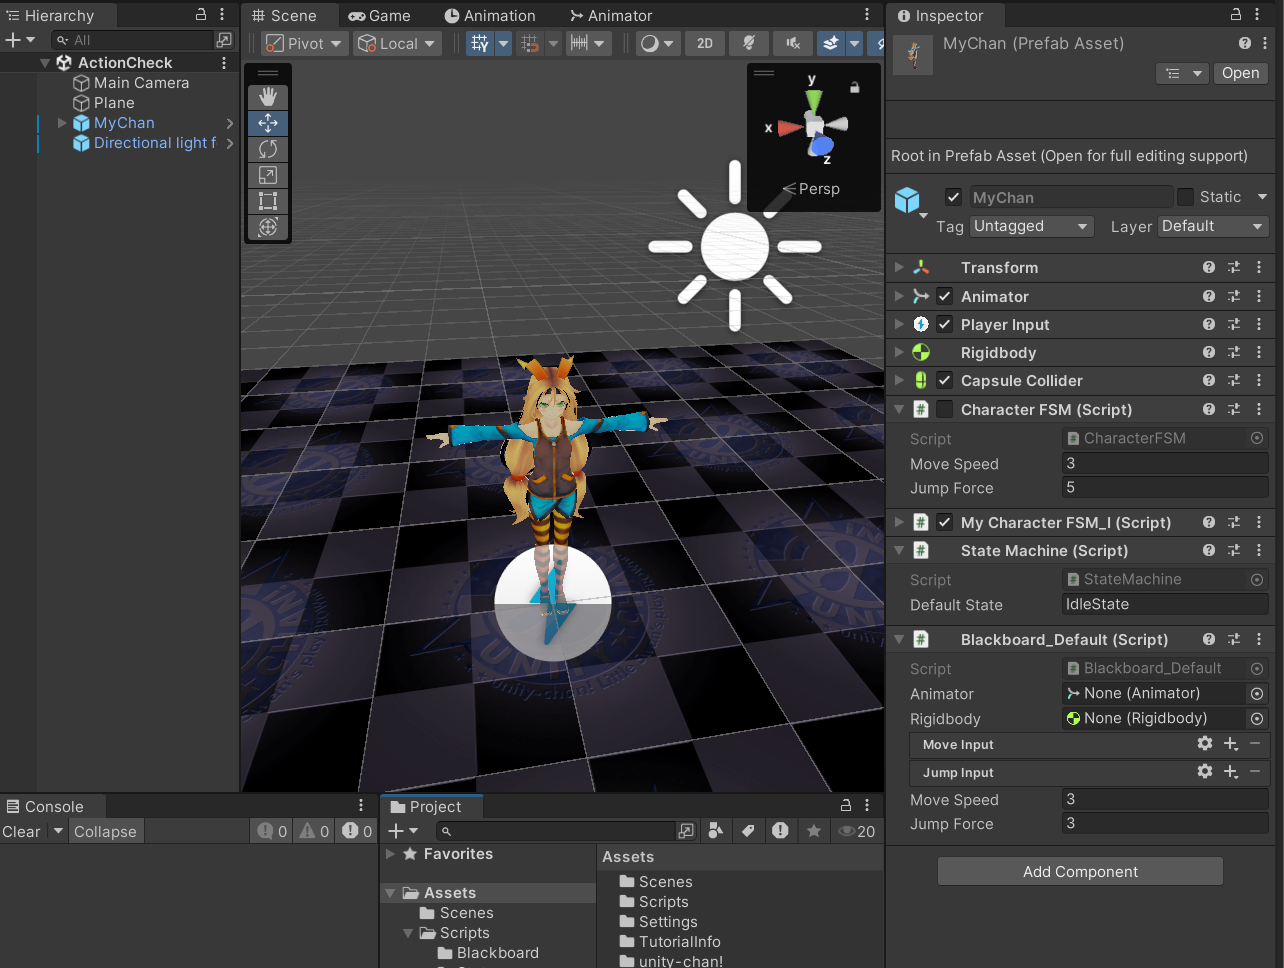Viewport: 1284px width, 968px height.
Task: Toggle grid snapping magnet icon
Action: tap(530, 43)
